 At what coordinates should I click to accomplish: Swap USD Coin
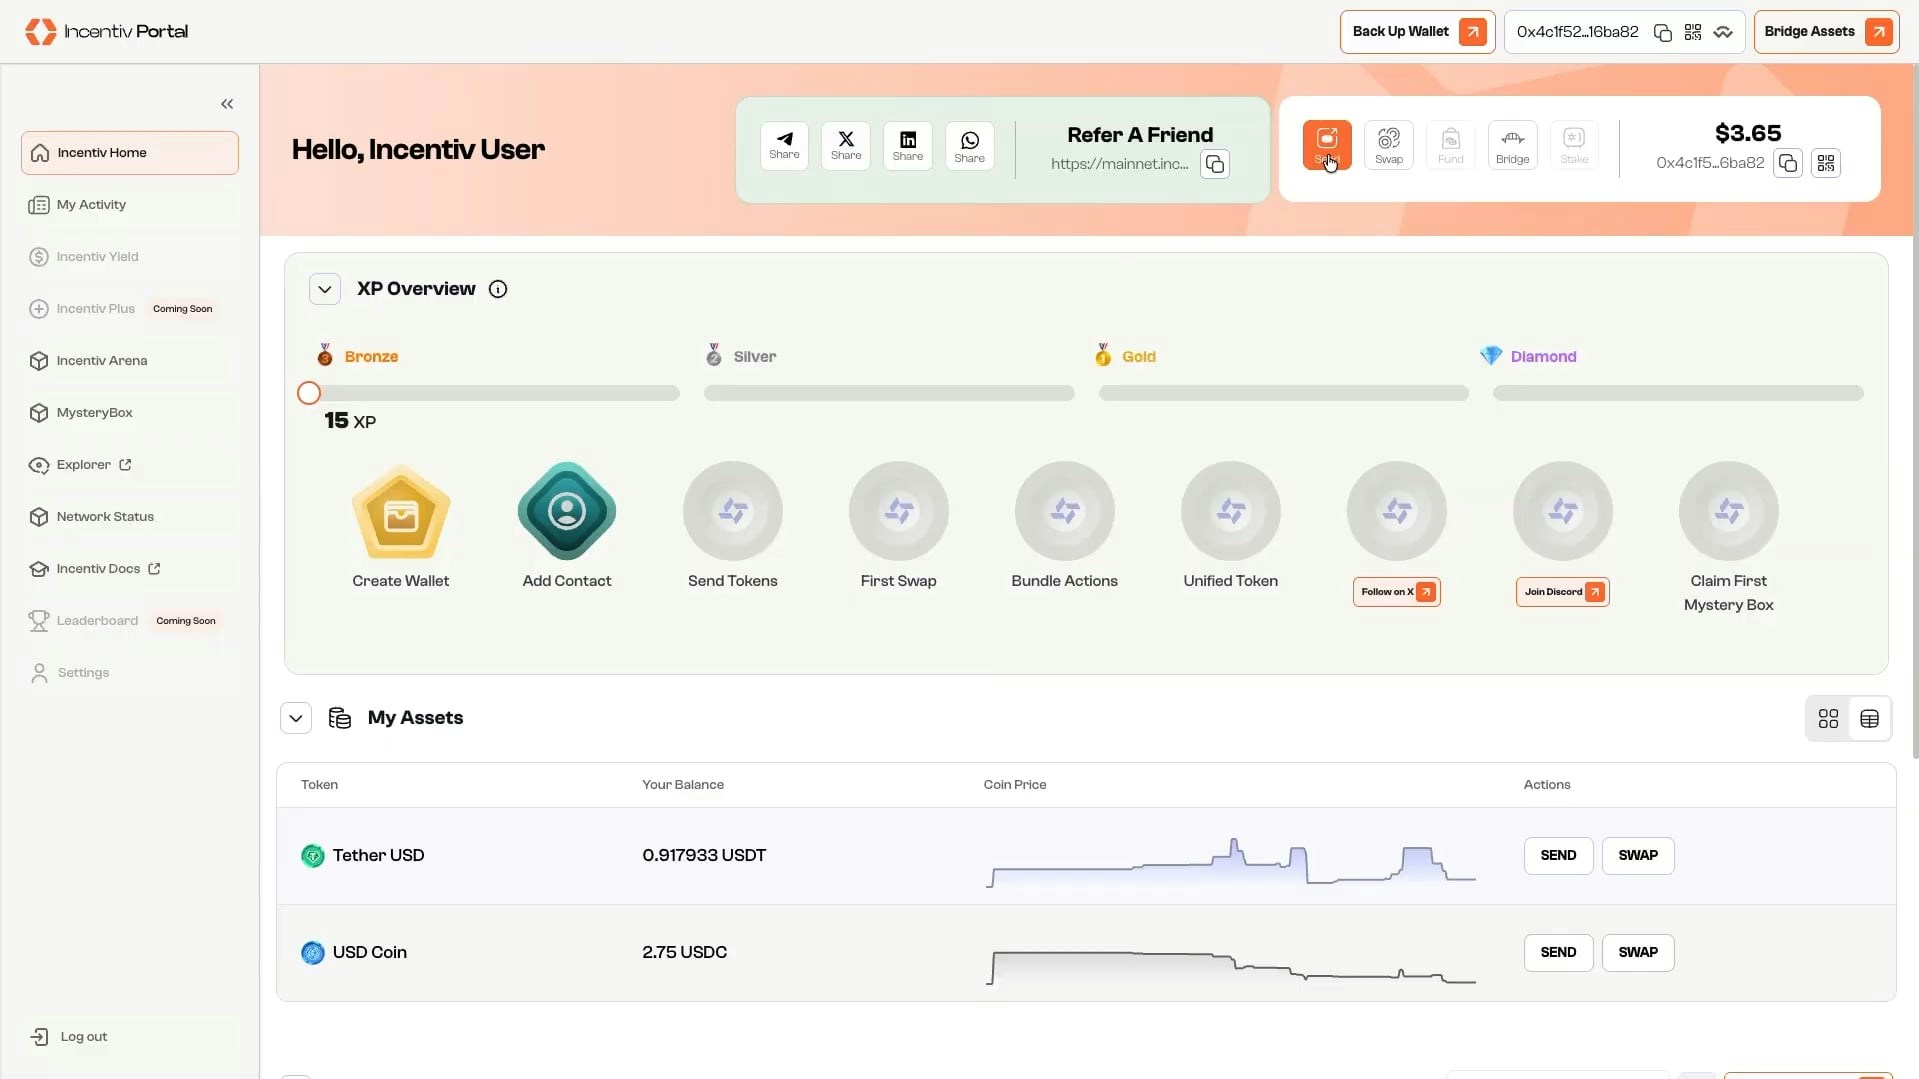pyautogui.click(x=1638, y=953)
